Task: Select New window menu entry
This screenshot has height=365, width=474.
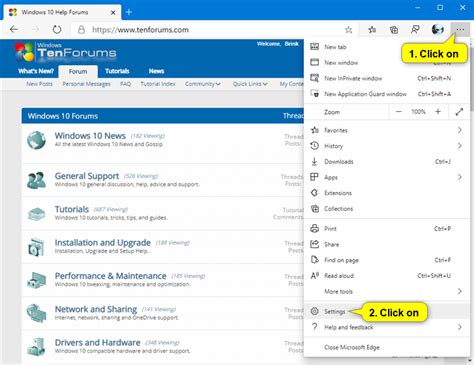Action: pos(387,63)
